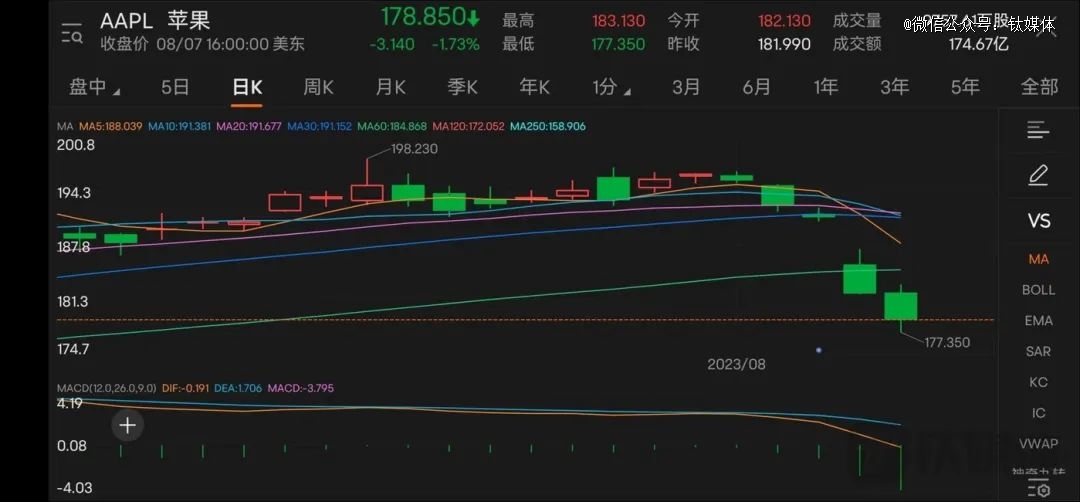1080x502 pixels.
Task: Click the 最高 value 183.130
Action: 619,21
